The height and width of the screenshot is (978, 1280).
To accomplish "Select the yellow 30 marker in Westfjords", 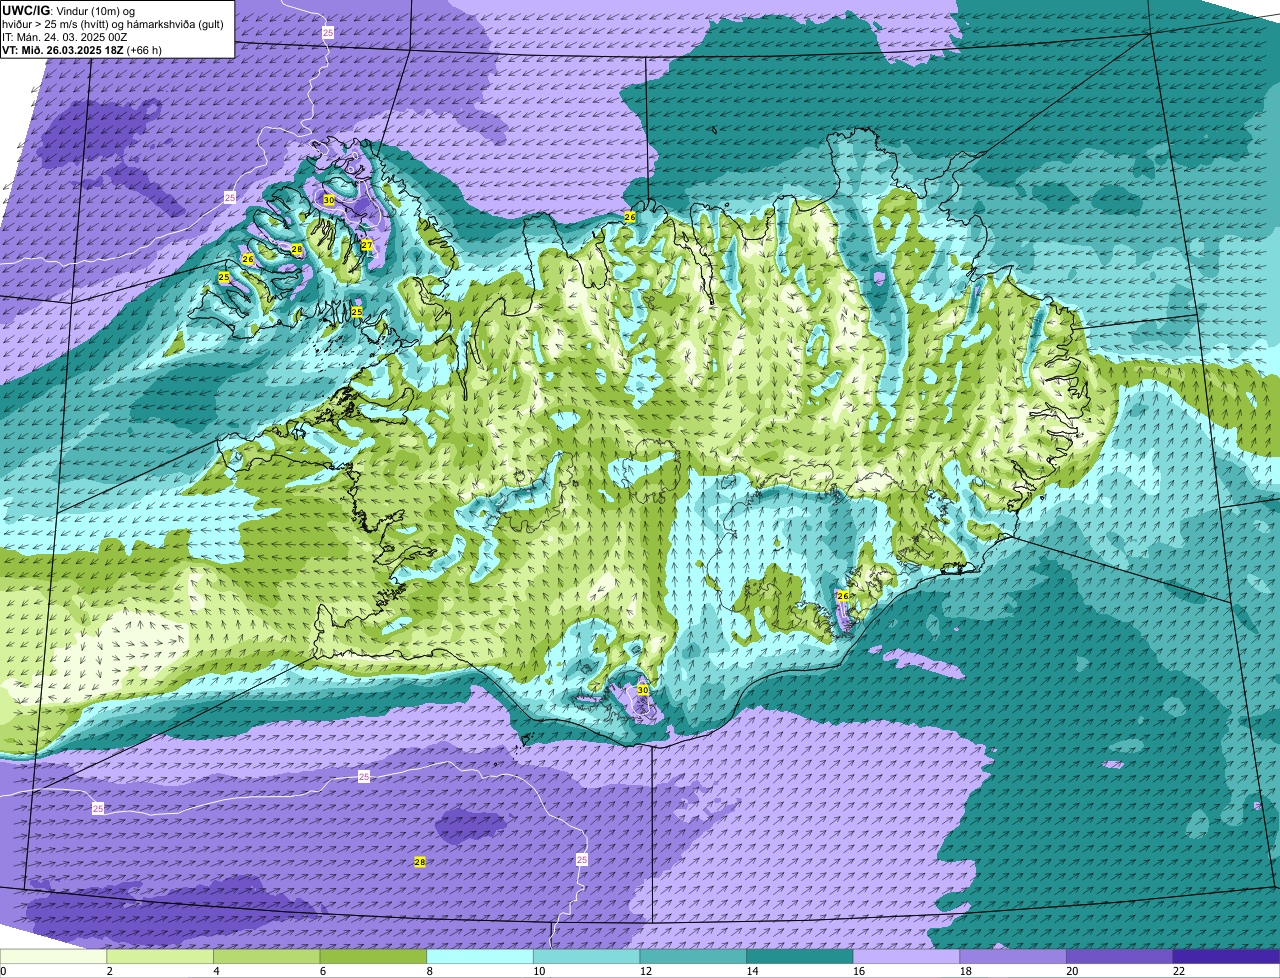I will 329,200.
